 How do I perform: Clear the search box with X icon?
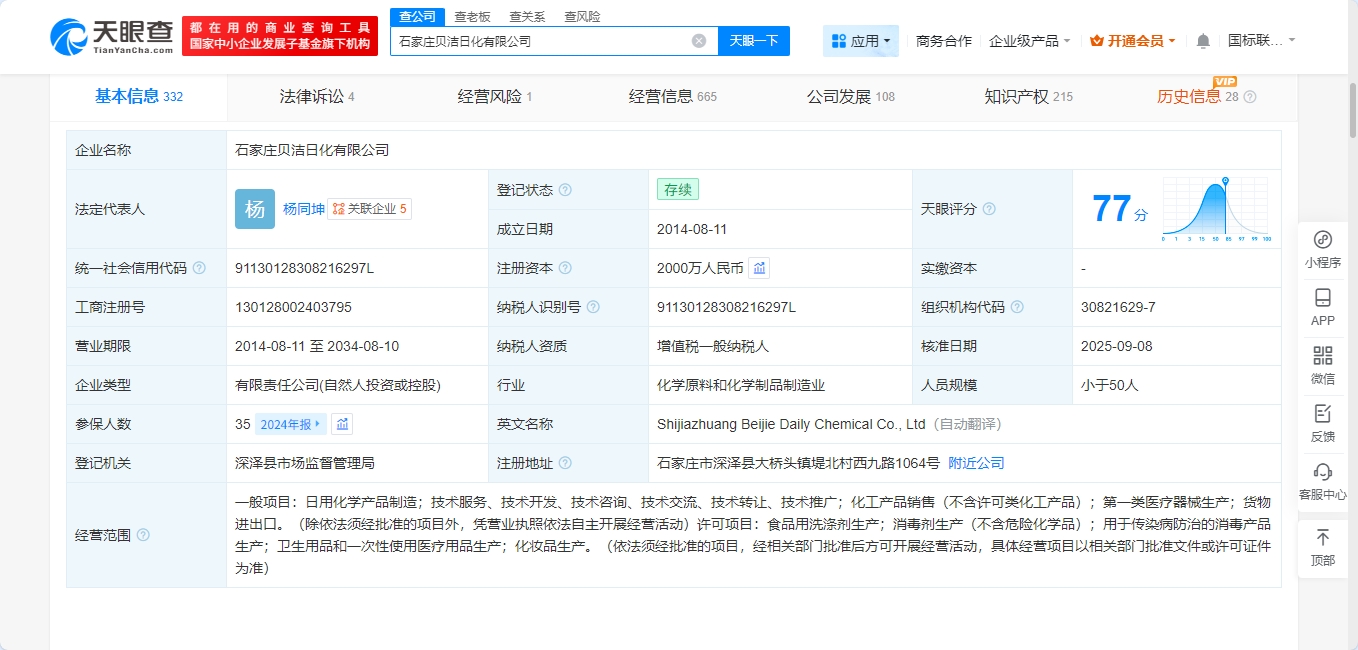(x=699, y=41)
